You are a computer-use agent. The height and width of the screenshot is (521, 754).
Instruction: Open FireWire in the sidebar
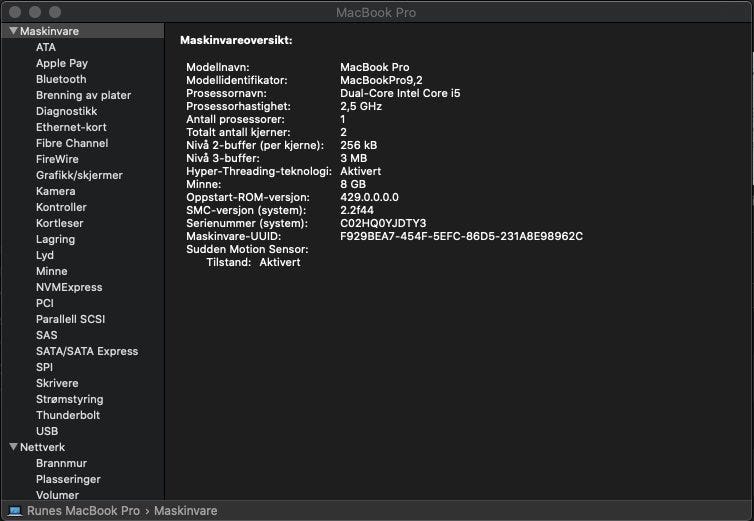57,159
